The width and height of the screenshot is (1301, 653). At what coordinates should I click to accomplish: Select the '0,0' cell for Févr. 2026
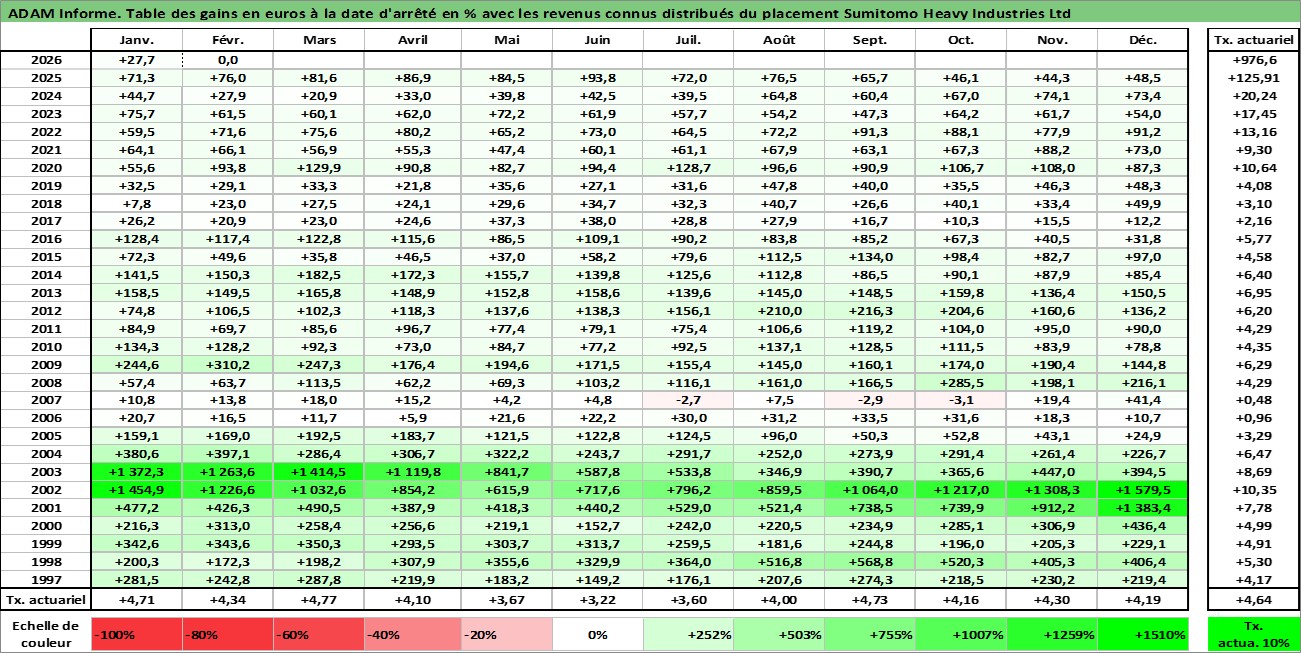point(227,60)
